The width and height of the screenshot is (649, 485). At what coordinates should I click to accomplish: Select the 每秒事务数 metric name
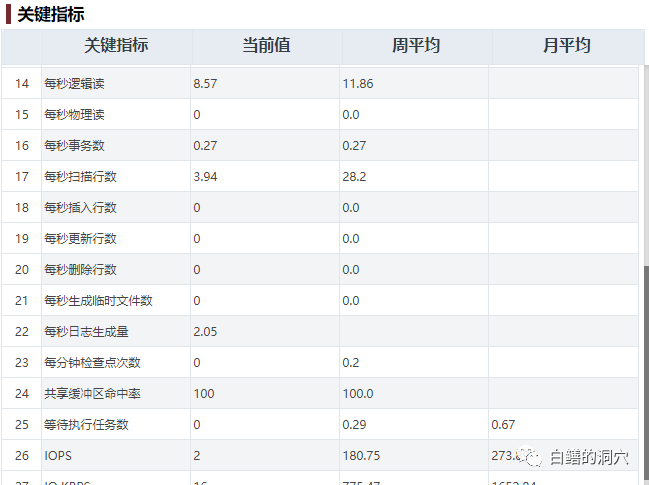[x=75, y=146]
